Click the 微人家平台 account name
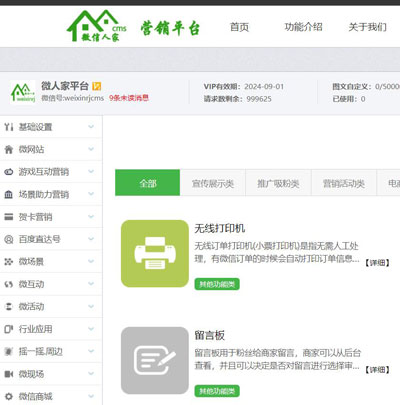 65,86
